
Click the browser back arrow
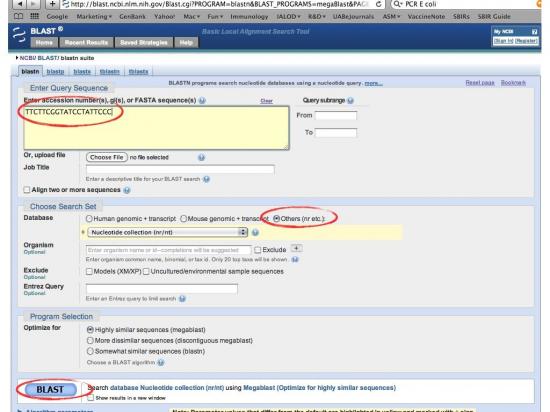pyautogui.click(x=20, y=4)
